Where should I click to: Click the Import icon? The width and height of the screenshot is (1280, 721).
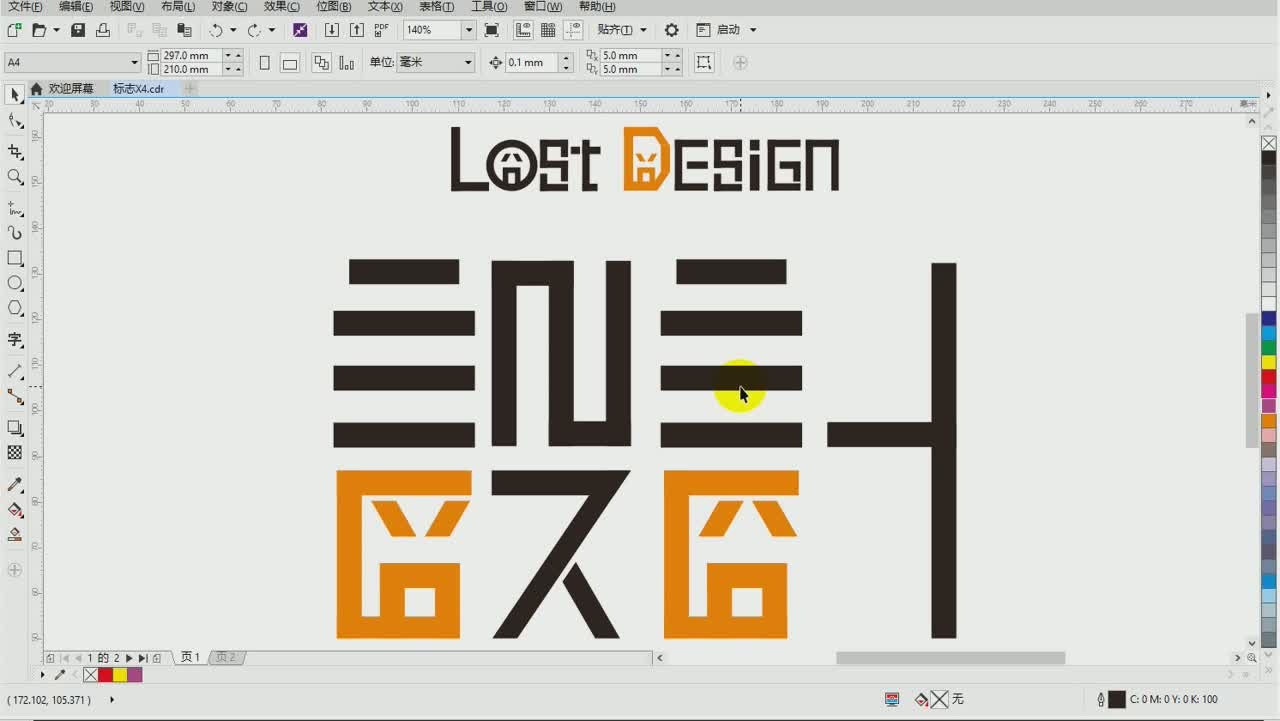(332, 30)
